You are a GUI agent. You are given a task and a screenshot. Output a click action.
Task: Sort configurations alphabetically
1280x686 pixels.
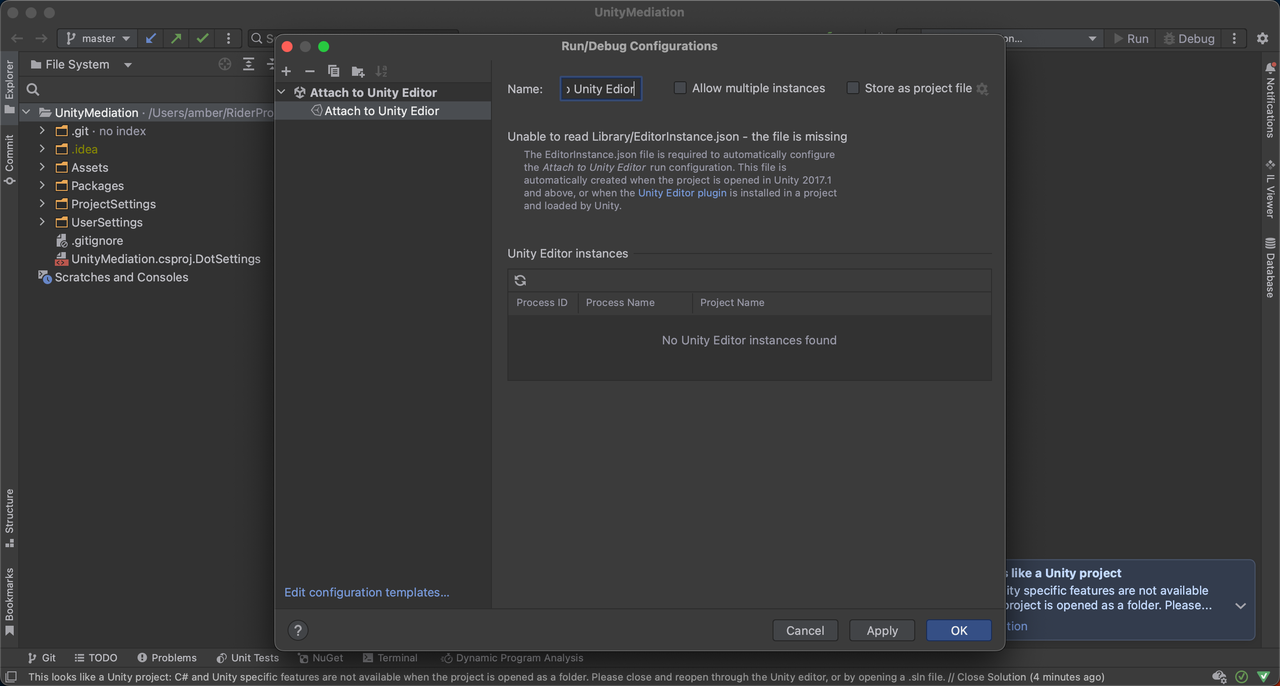pyautogui.click(x=381, y=71)
